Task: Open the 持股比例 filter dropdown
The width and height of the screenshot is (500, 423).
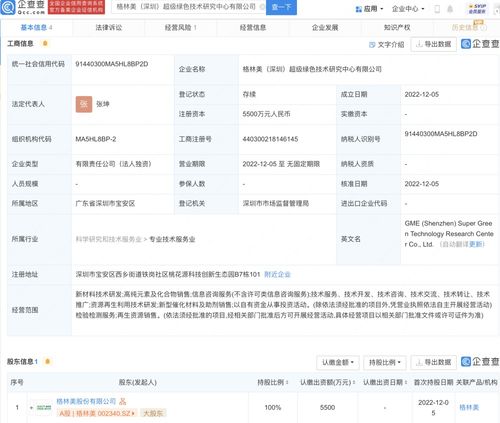Action: click(385, 362)
